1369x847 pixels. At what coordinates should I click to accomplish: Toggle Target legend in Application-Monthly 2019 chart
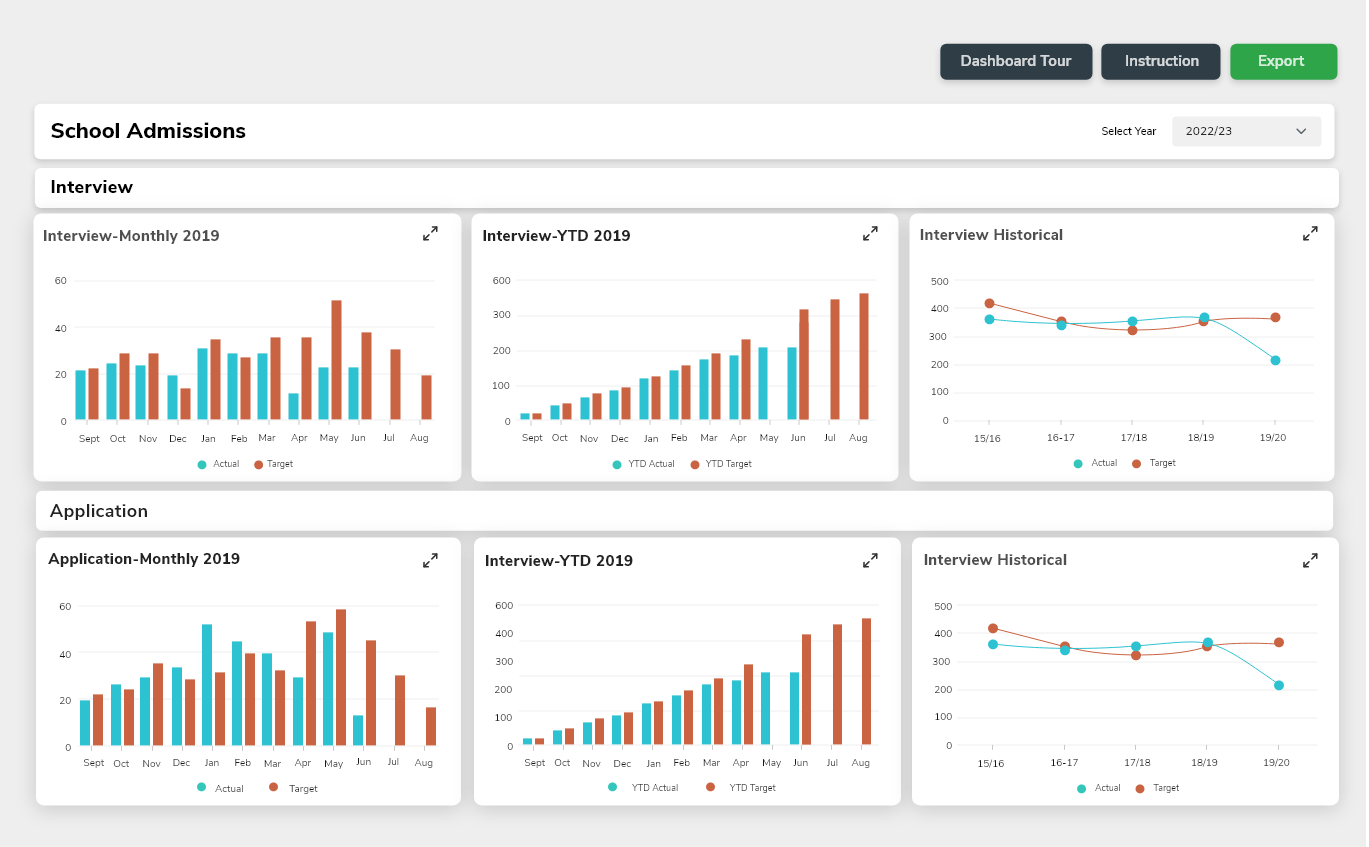(293, 788)
